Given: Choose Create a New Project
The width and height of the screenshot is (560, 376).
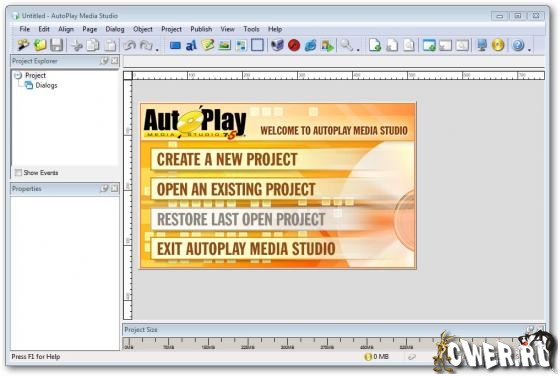Looking at the screenshot, I should coord(227,159).
